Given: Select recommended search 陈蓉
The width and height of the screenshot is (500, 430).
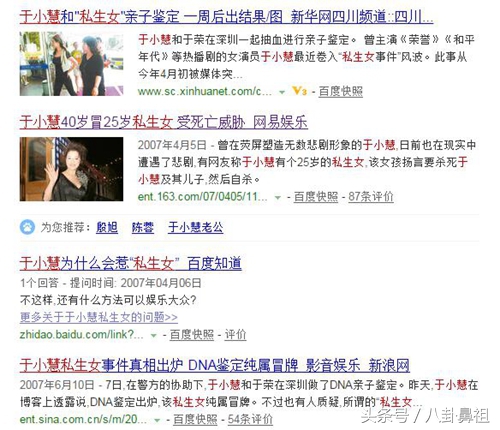Looking at the screenshot, I should [143, 228].
